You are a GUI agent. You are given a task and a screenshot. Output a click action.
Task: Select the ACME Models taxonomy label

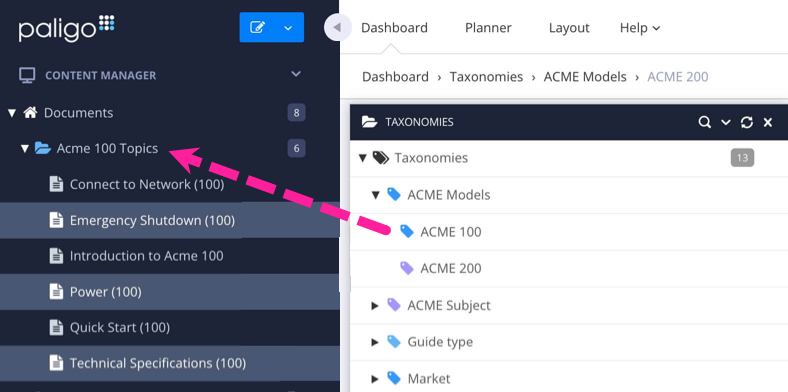point(449,195)
